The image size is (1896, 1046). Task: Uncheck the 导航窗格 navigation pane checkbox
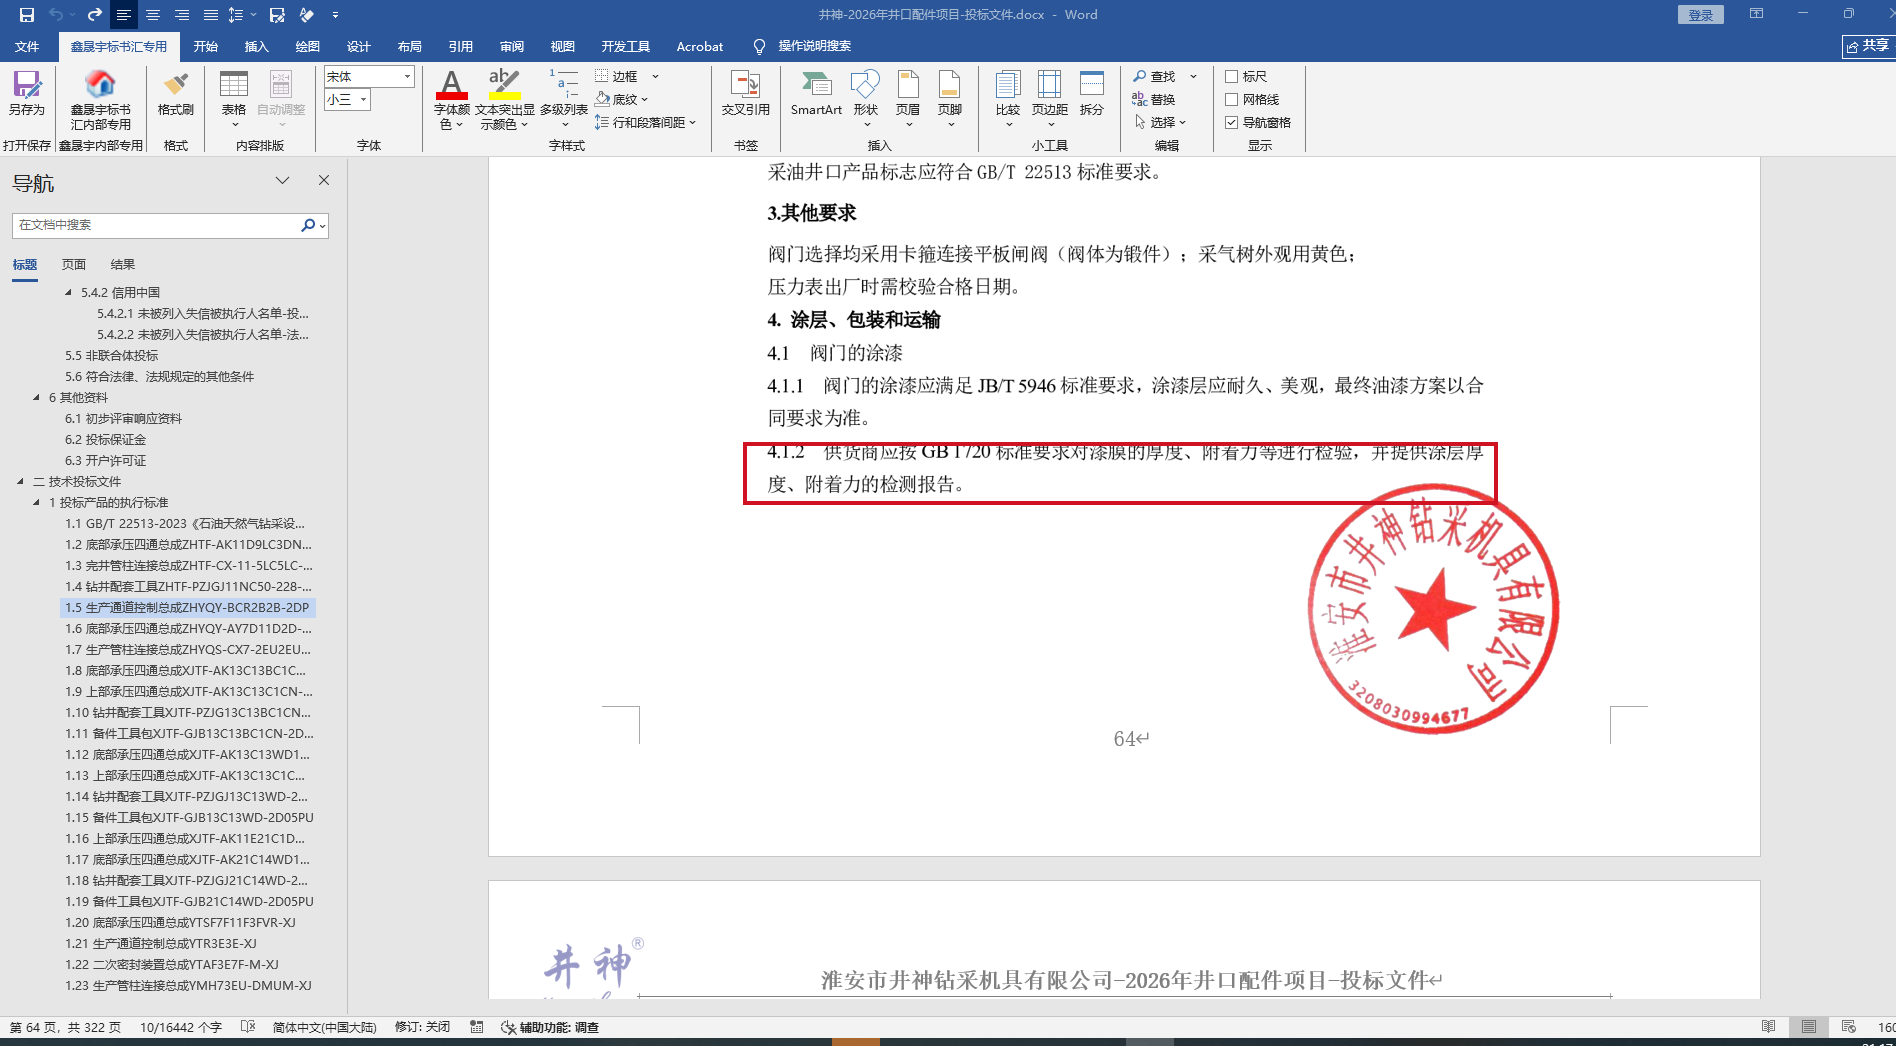1232,123
